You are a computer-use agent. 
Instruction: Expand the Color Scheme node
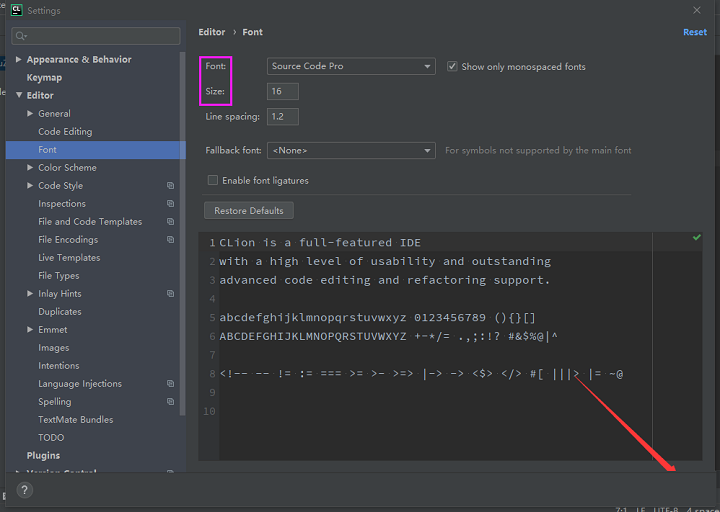coord(30,168)
